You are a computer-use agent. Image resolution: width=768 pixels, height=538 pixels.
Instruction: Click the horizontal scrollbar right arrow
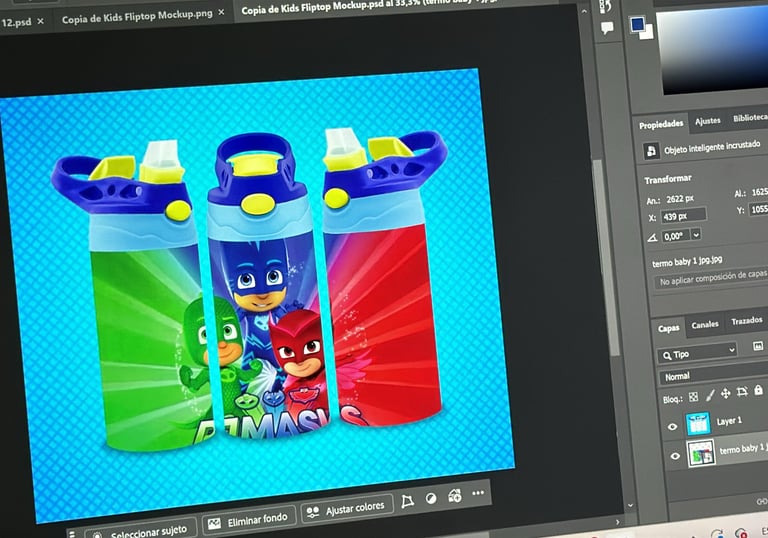point(617,522)
